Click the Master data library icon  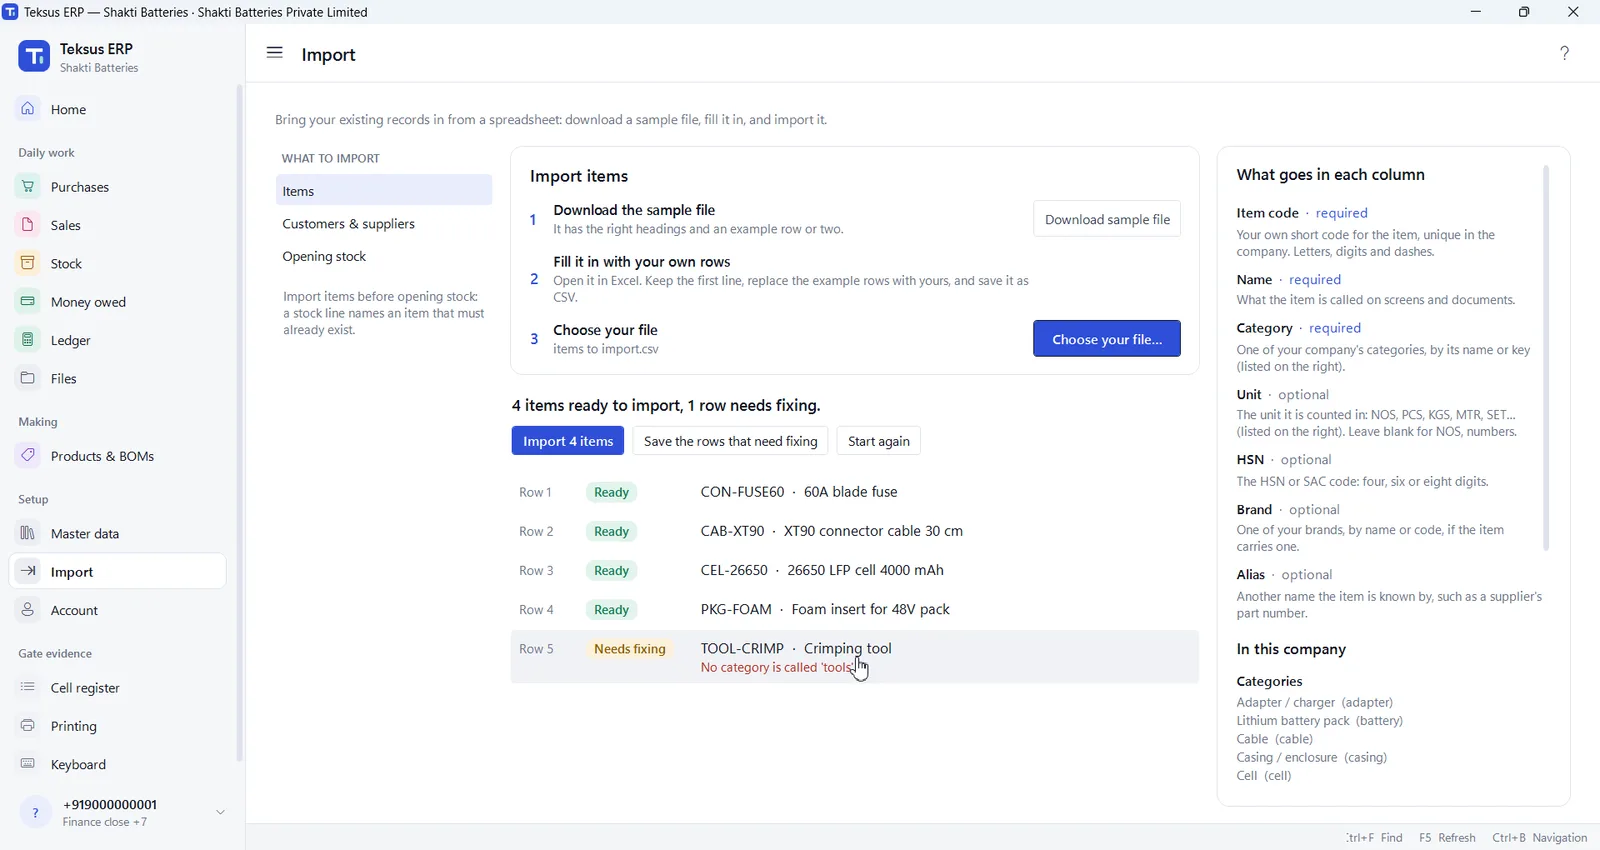point(28,533)
